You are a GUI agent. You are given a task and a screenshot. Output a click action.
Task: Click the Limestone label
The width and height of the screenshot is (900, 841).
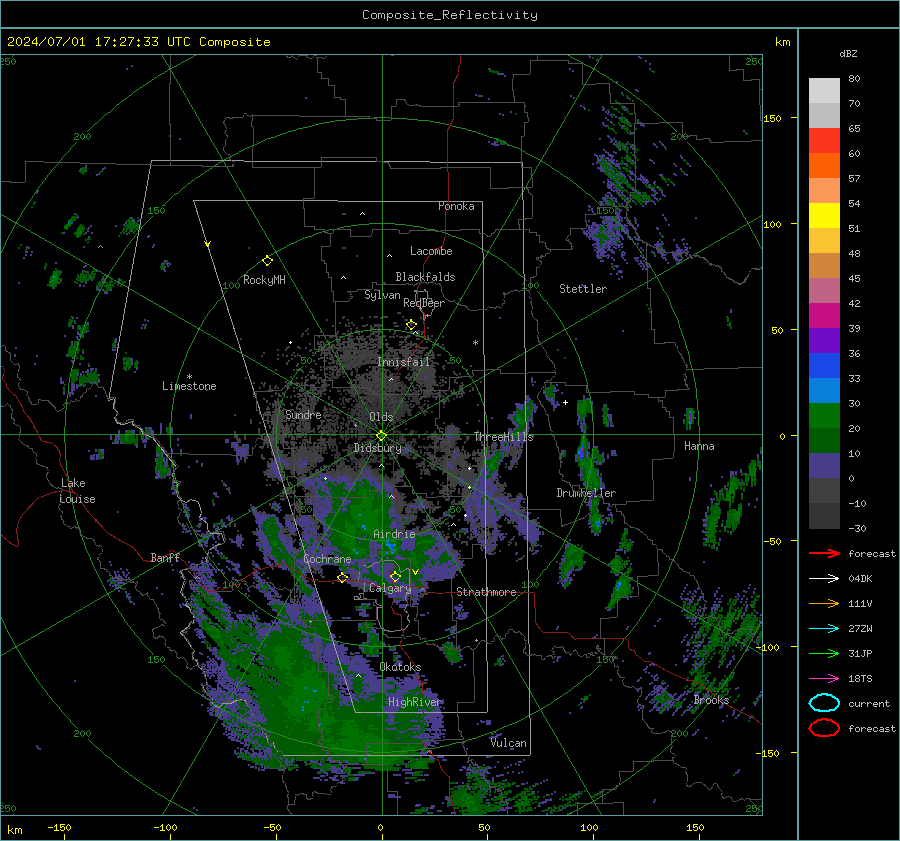click(x=189, y=386)
